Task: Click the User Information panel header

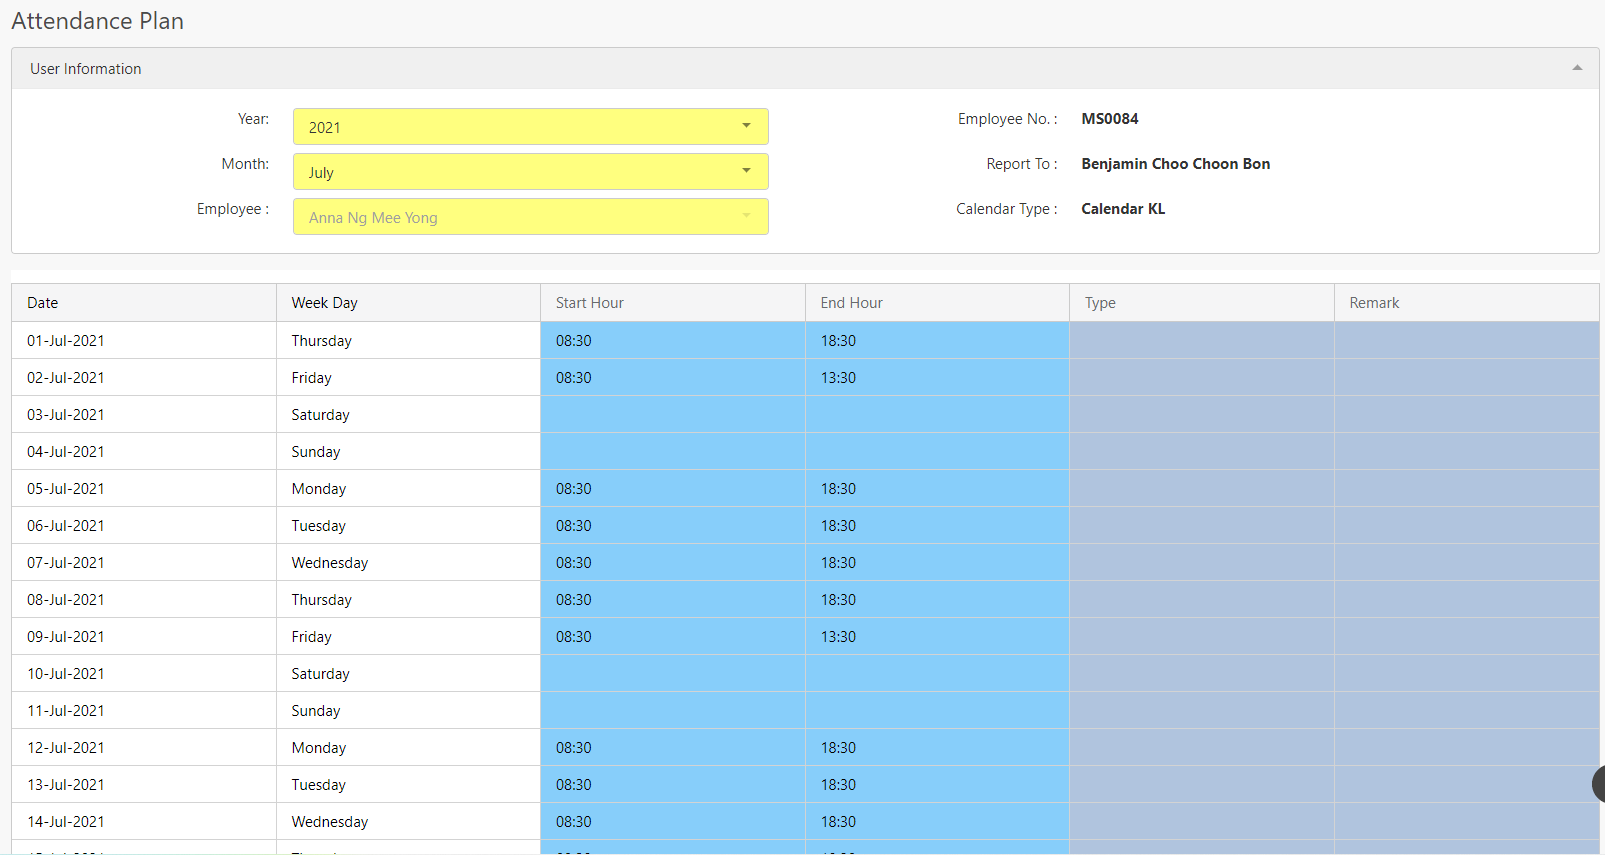Action: pyautogui.click(x=805, y=69)
